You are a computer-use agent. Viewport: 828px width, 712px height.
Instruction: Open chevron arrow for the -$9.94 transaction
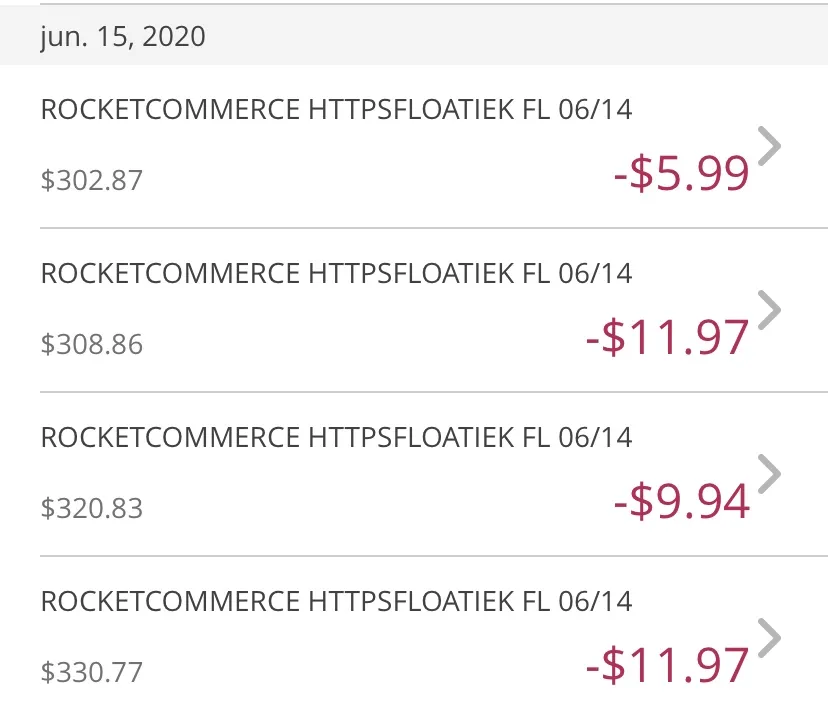pyautogui.click(x=769, y=474)
